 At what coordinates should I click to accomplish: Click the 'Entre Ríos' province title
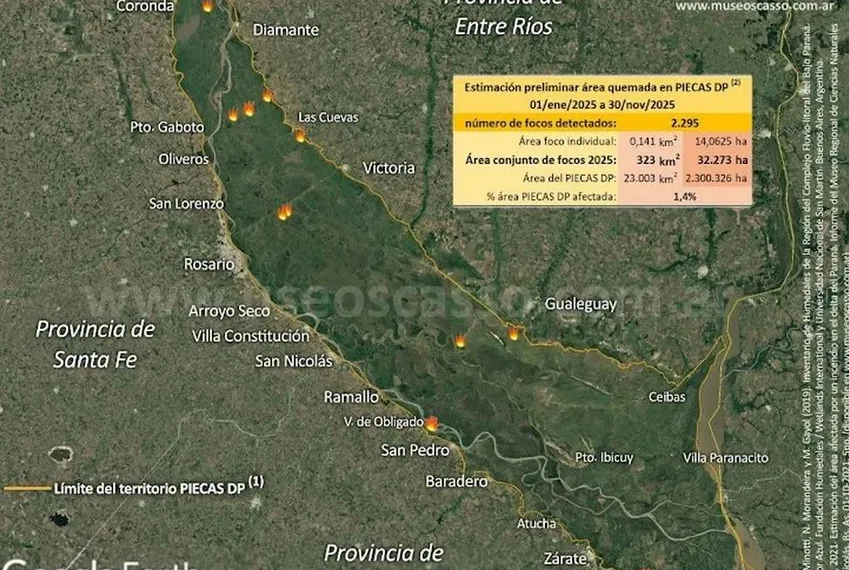click(504, 27)
